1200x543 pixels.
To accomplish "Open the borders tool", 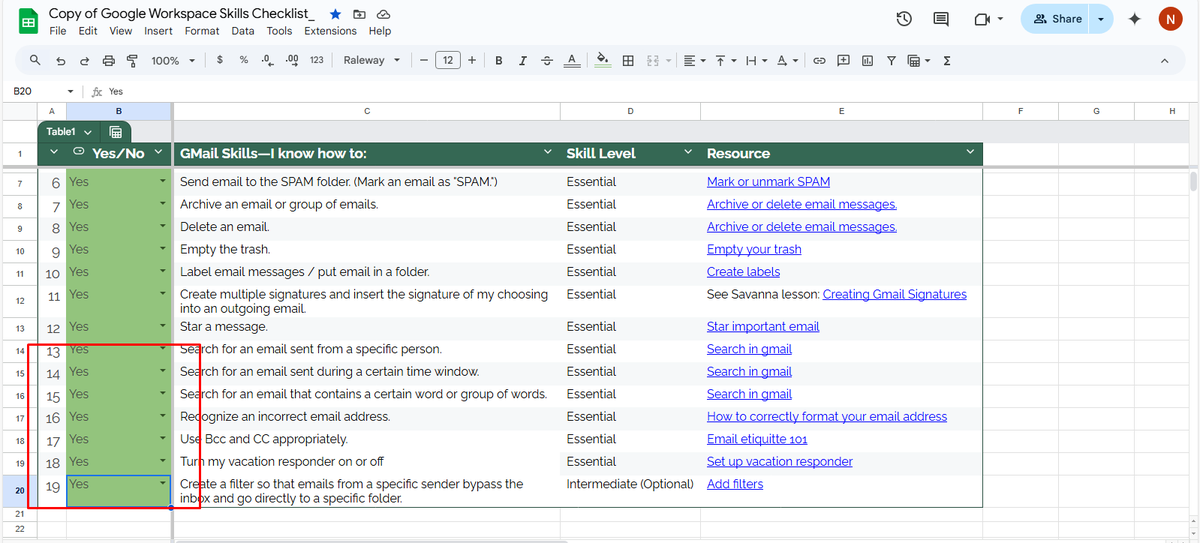I will [x=628, y=60].
